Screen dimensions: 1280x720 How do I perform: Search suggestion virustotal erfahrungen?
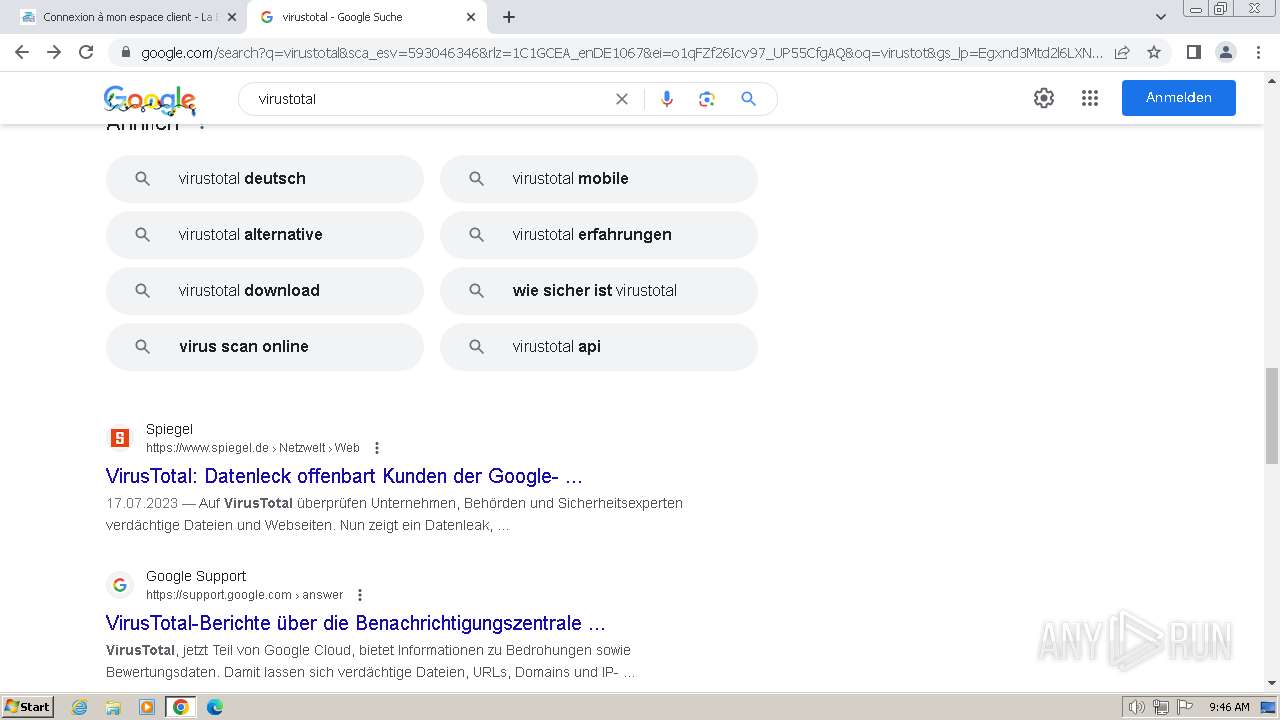pos(599,235)
